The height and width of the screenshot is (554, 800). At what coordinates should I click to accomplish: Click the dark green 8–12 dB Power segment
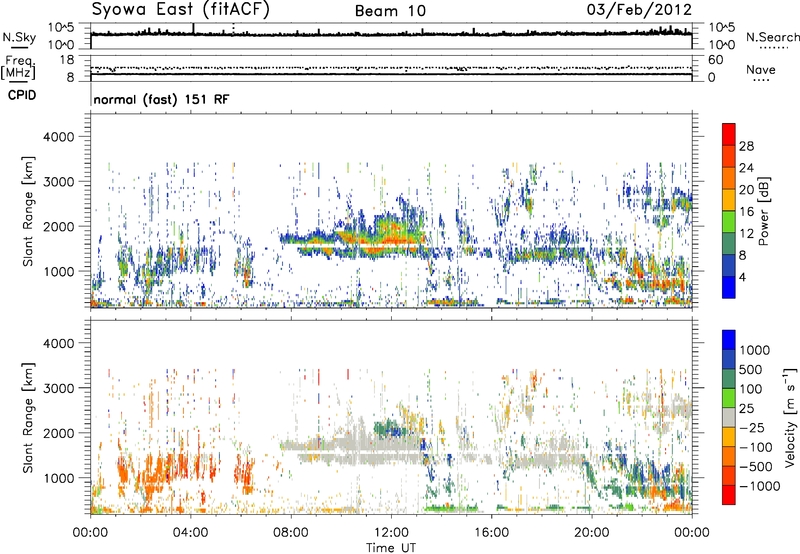(729, 244)
